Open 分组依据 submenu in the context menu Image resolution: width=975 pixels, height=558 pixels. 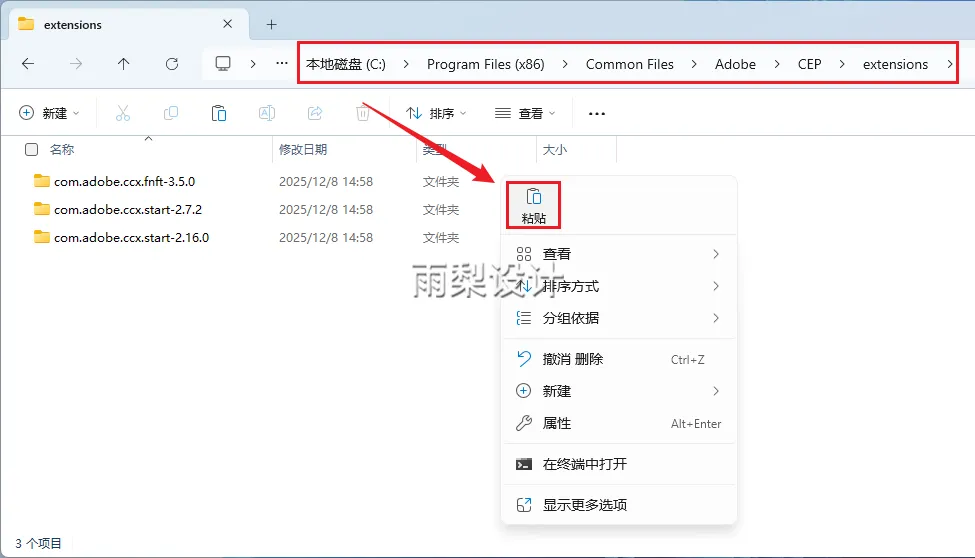coord(619,318)
